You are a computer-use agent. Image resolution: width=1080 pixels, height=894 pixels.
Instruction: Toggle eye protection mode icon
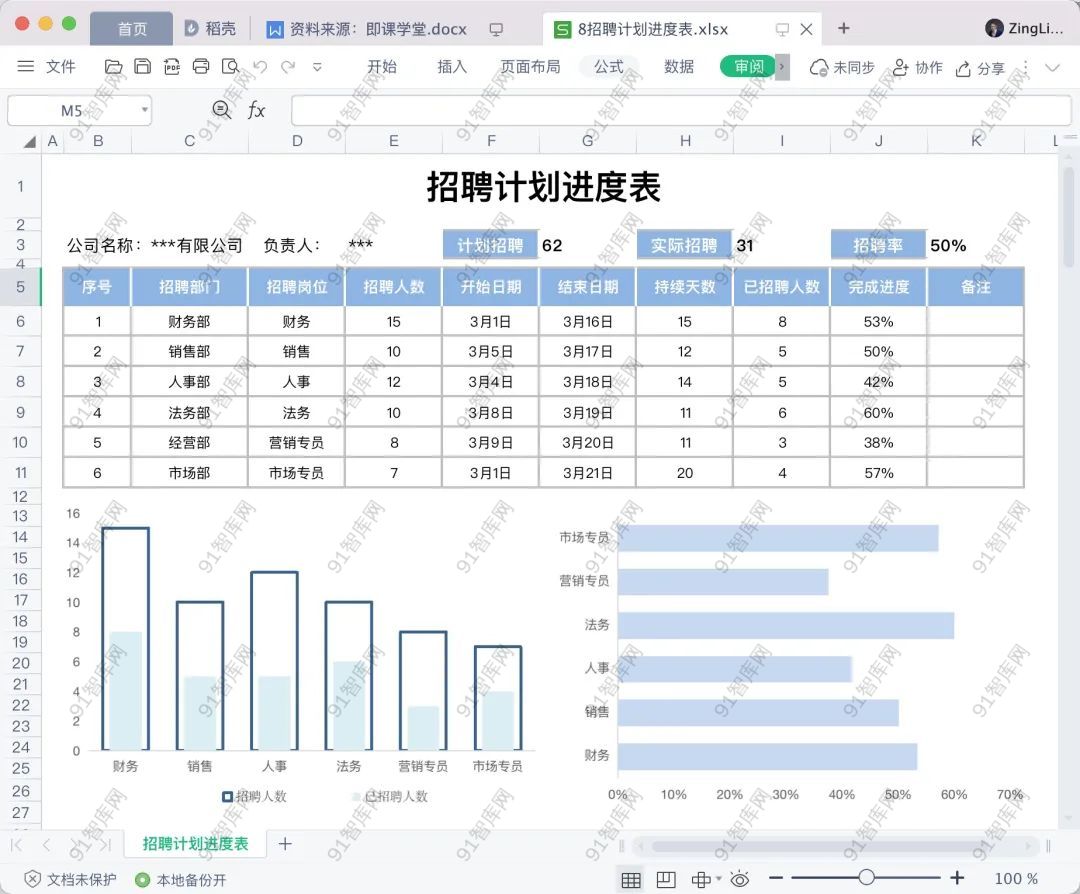(x=740, y=879)
